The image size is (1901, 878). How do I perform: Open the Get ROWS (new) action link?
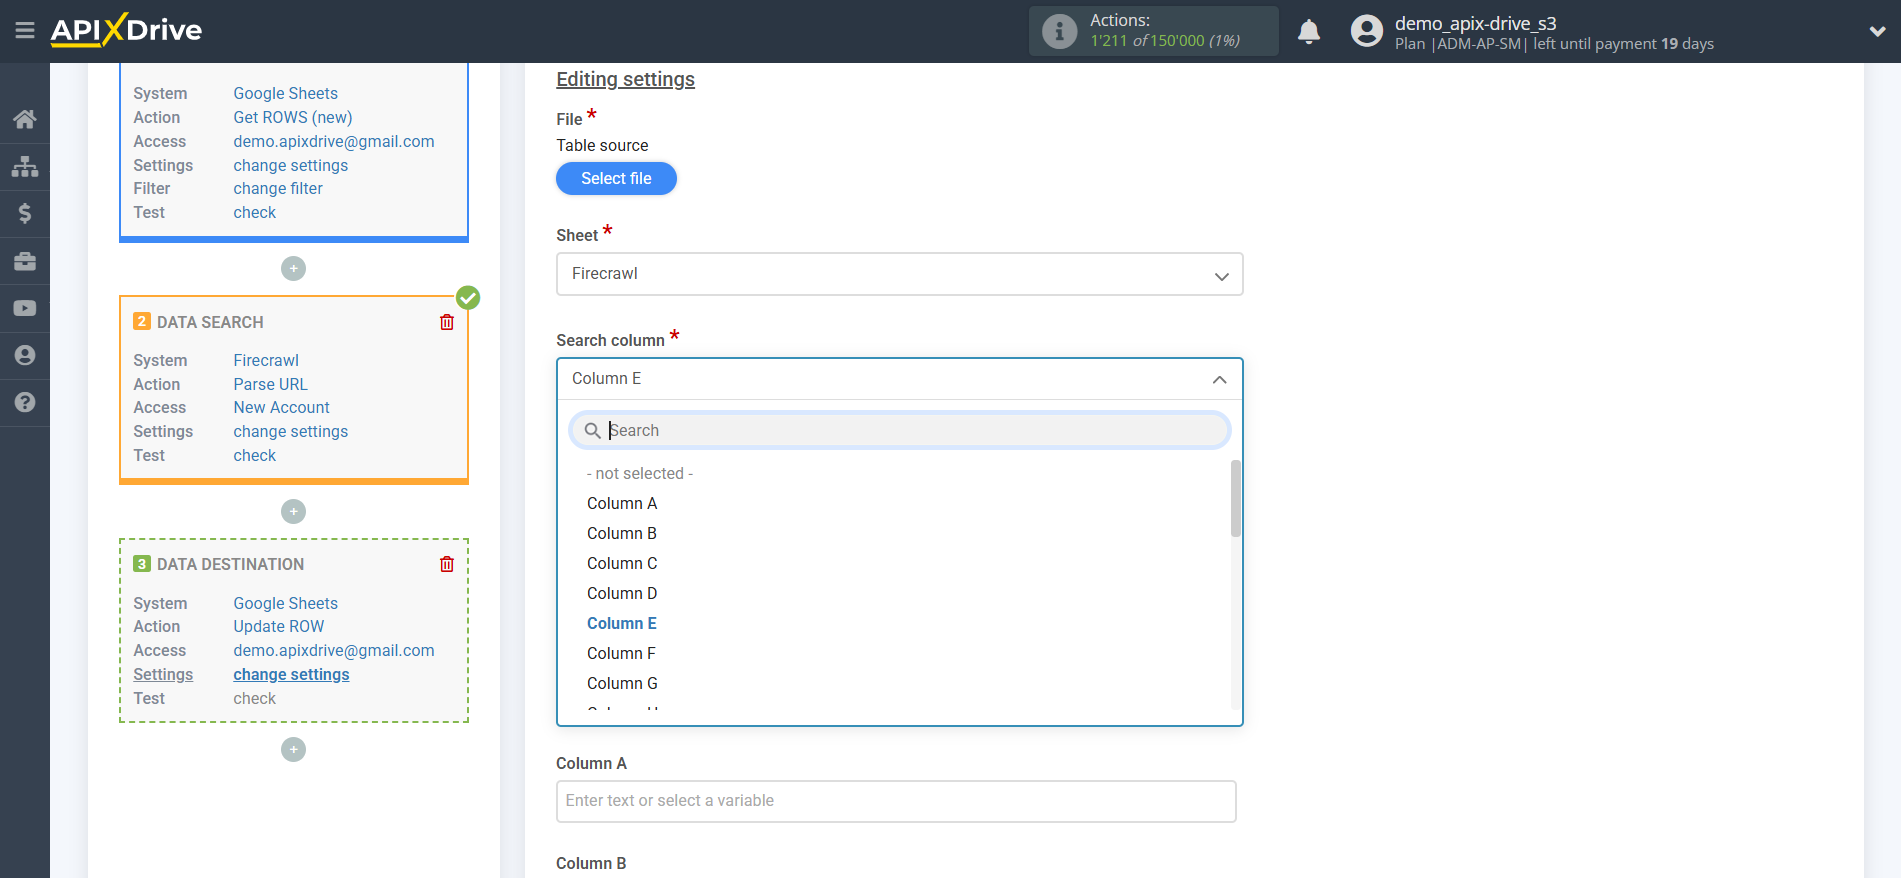point(293,117)
